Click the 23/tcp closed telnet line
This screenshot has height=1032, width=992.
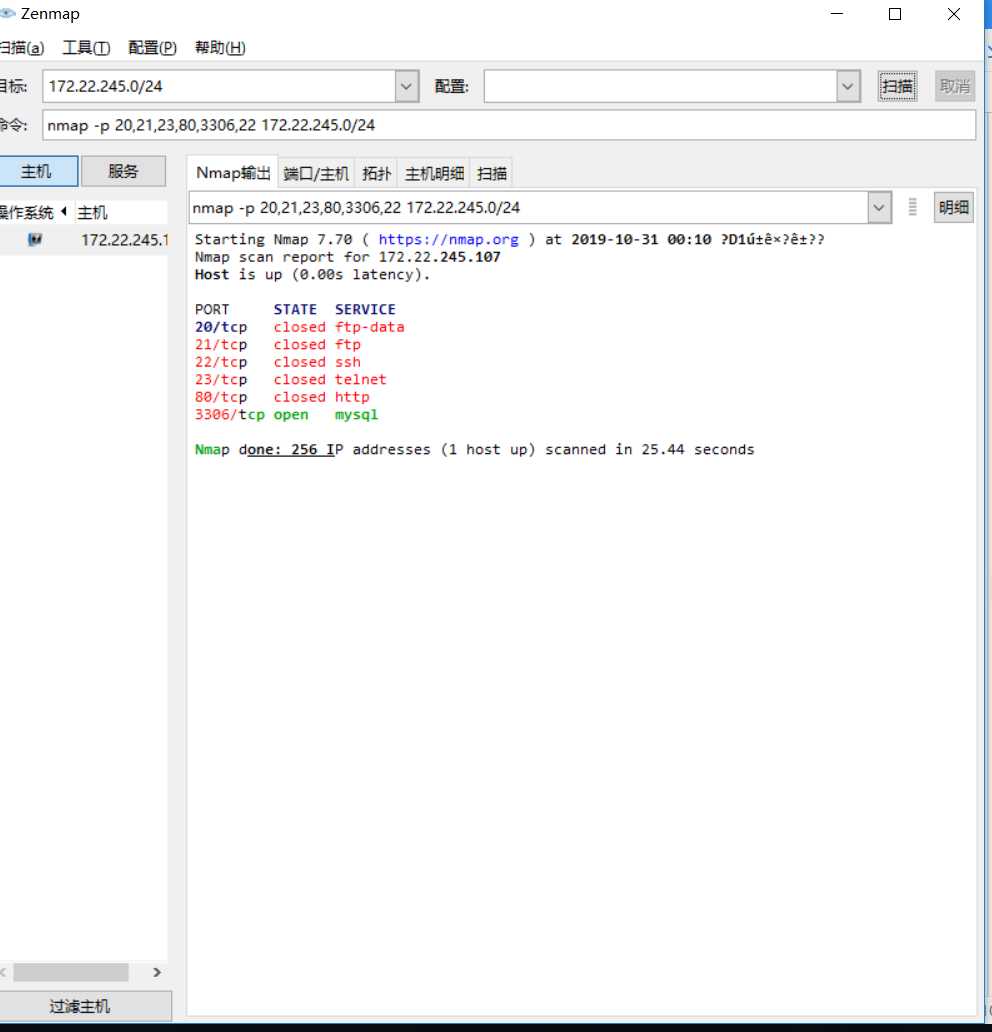pos(290,380)
